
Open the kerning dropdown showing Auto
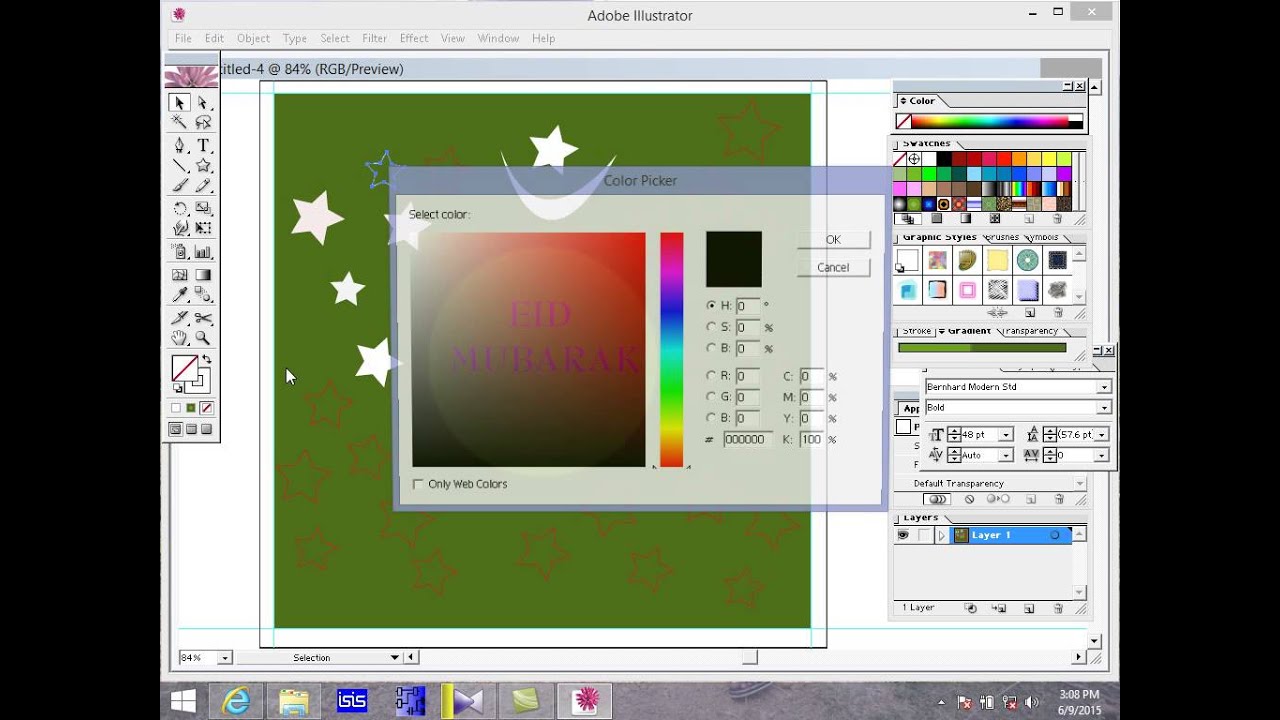pos(1006,456)
